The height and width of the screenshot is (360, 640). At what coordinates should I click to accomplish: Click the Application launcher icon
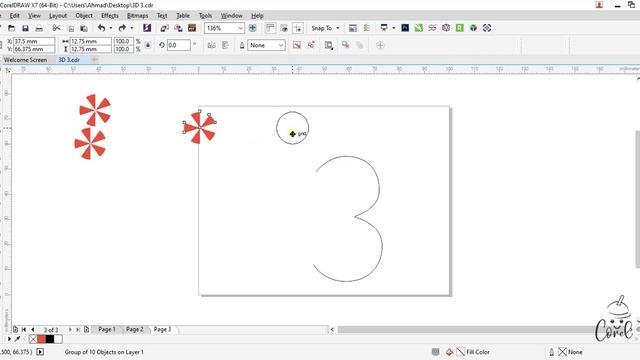pos(384,28)
